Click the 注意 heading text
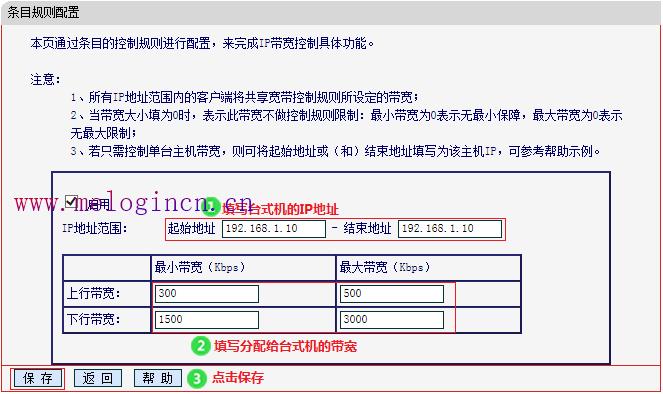 45,79
